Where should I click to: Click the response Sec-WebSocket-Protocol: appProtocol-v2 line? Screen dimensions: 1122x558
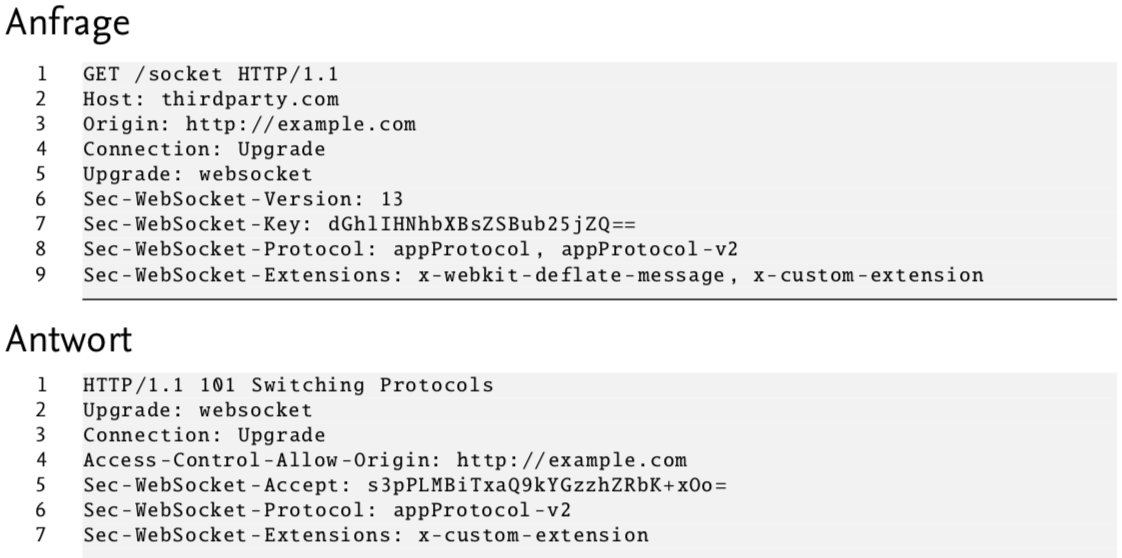327,511
